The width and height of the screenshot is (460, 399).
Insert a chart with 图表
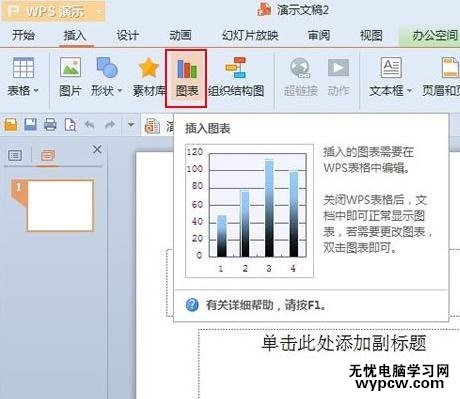[x=186, y=79]
